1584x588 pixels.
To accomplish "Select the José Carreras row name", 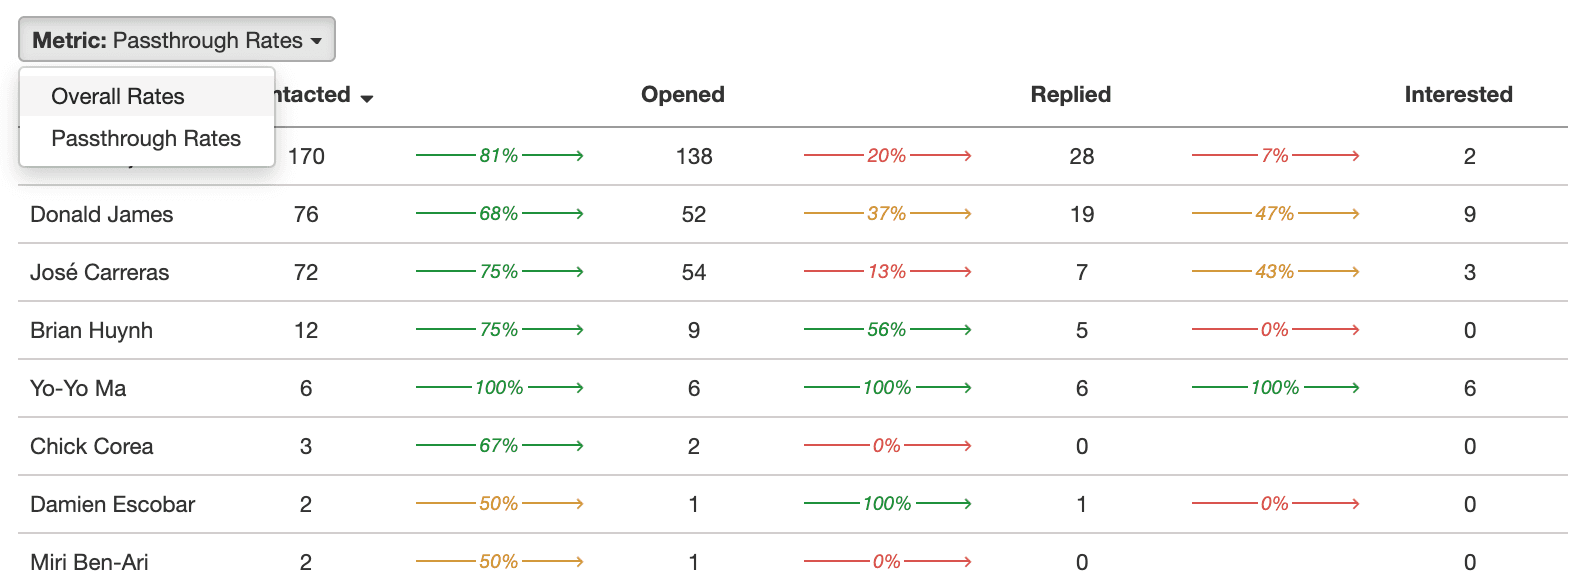I will pos(100,272).
